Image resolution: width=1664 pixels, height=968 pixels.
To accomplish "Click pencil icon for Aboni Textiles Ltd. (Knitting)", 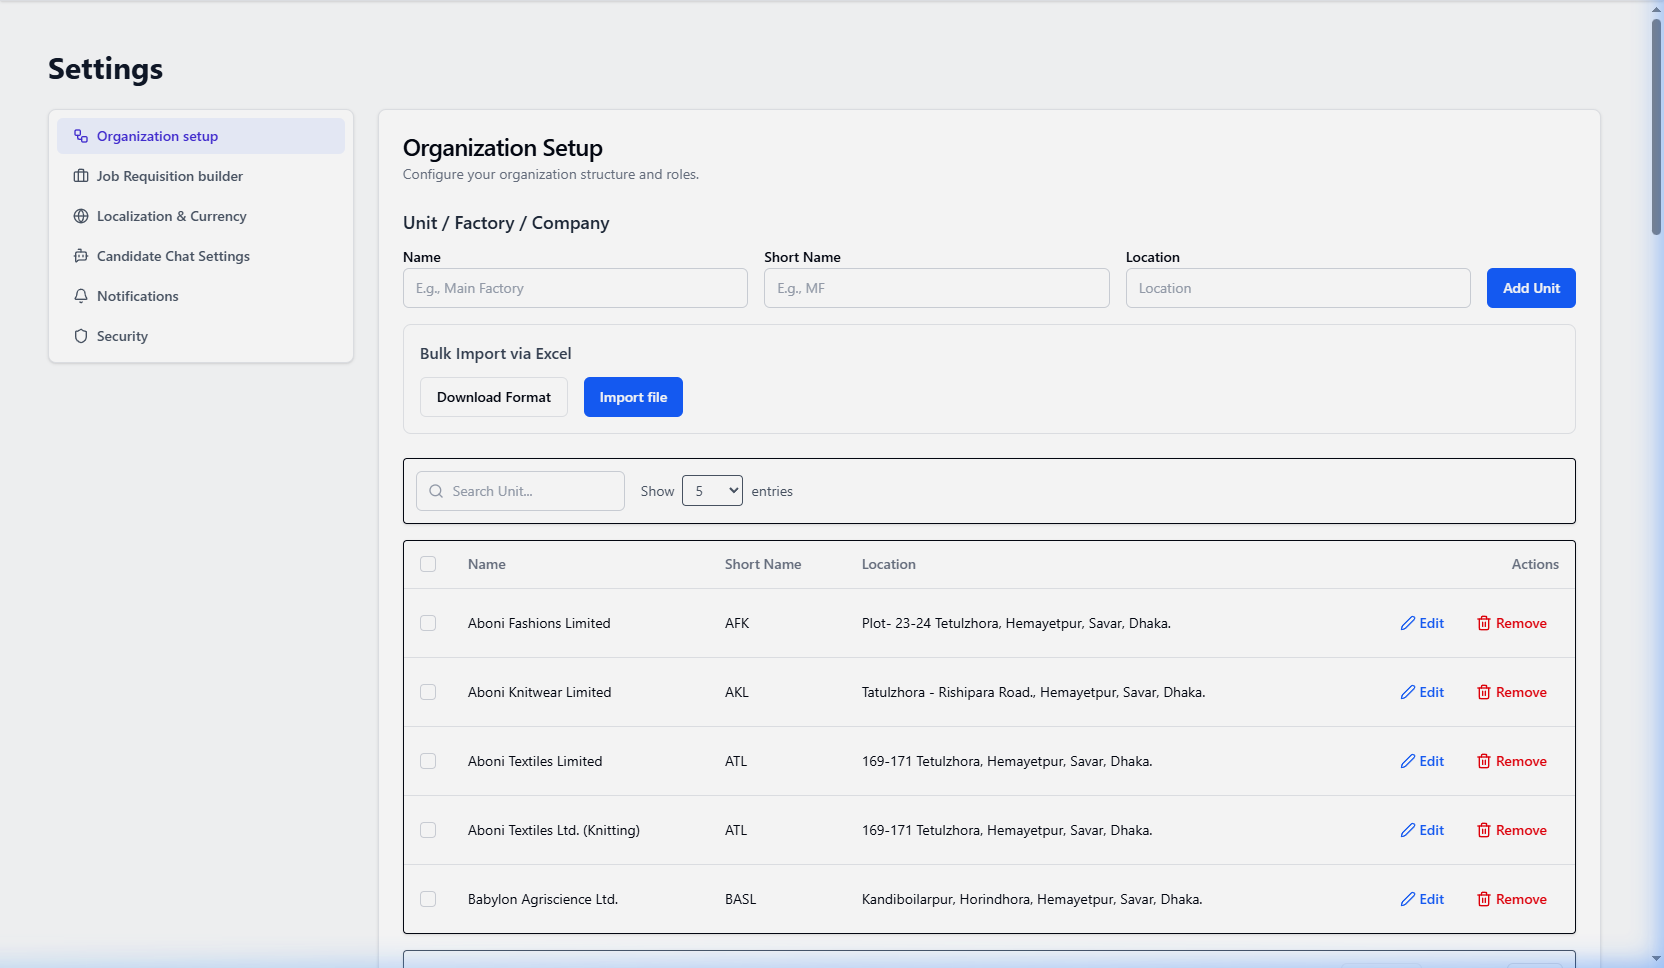I will 1408,830.
